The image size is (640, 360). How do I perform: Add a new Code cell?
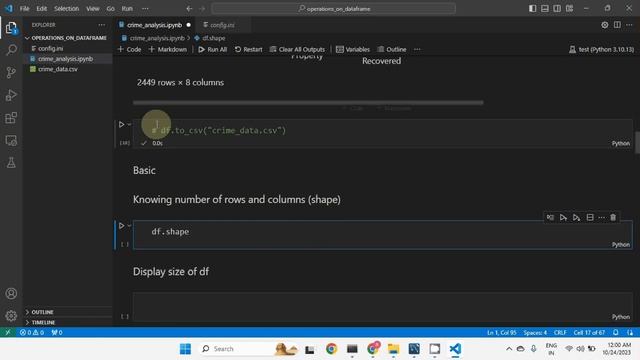pos(129,49)
